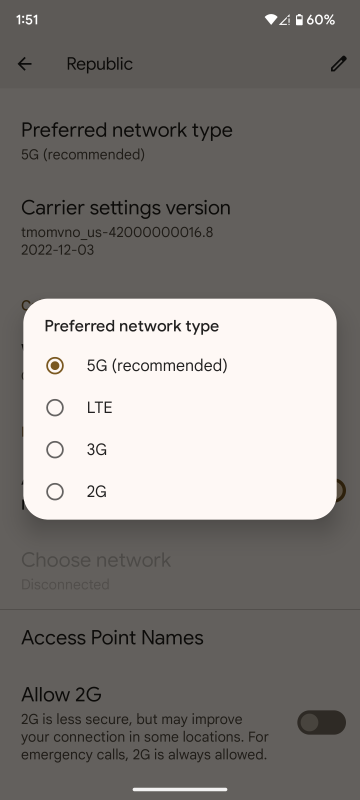Tap Choose network entry
The width and height of the screenshot is (360, 800).
(180, 570)
